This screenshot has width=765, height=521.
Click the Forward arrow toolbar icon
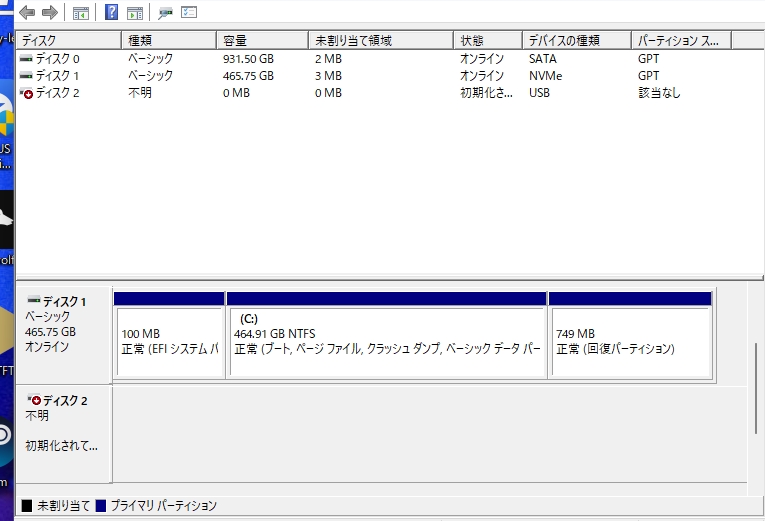50,12
